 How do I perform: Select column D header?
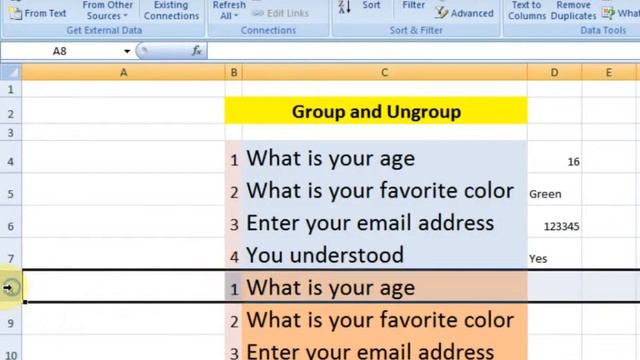point(554,73)
